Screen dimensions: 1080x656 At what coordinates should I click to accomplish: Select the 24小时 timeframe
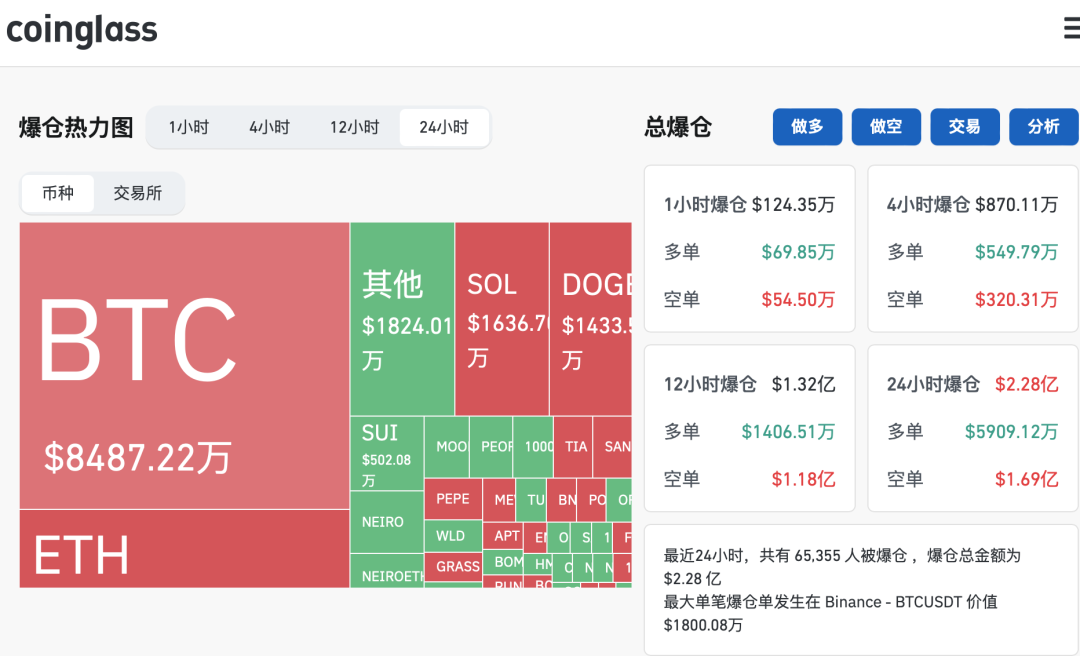(x=444, y=127)
